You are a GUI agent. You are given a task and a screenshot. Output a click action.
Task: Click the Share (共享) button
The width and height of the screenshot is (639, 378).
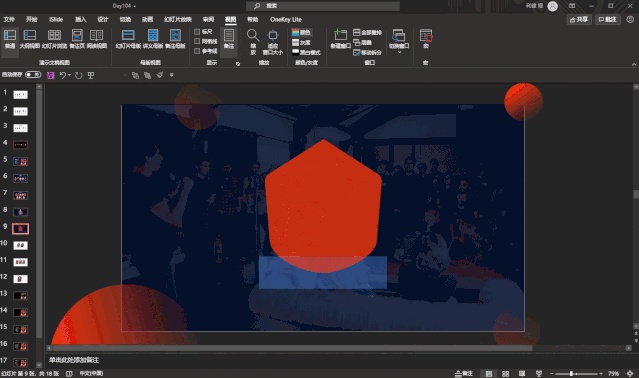point(579,20)
